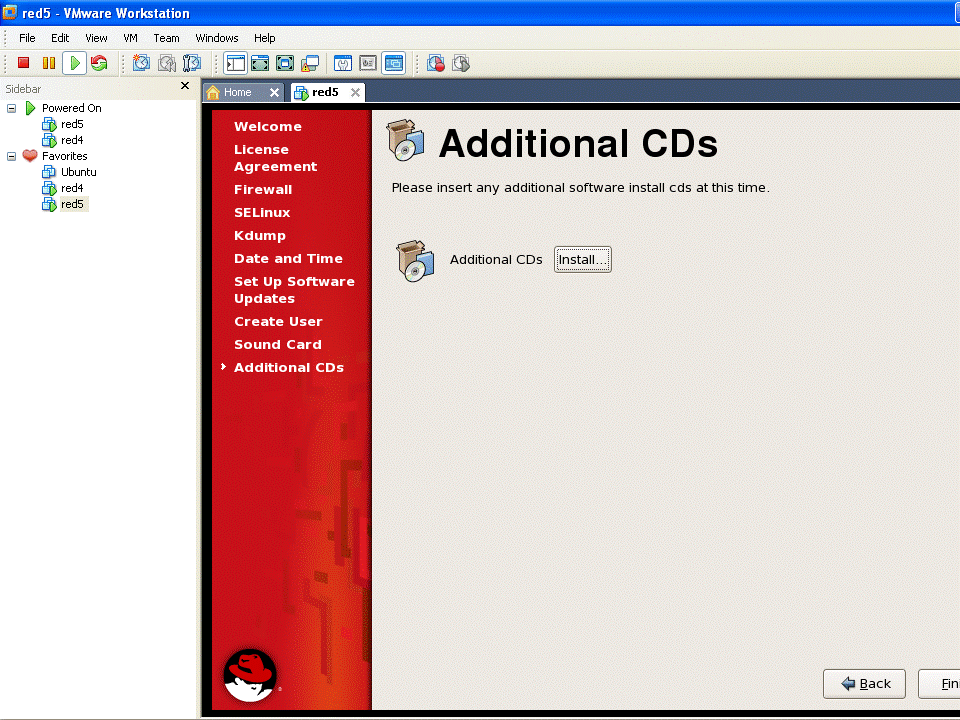The image size is (960, 720).
Task: Click the Replay recording toolbar icon
Action: click(461, 63)
